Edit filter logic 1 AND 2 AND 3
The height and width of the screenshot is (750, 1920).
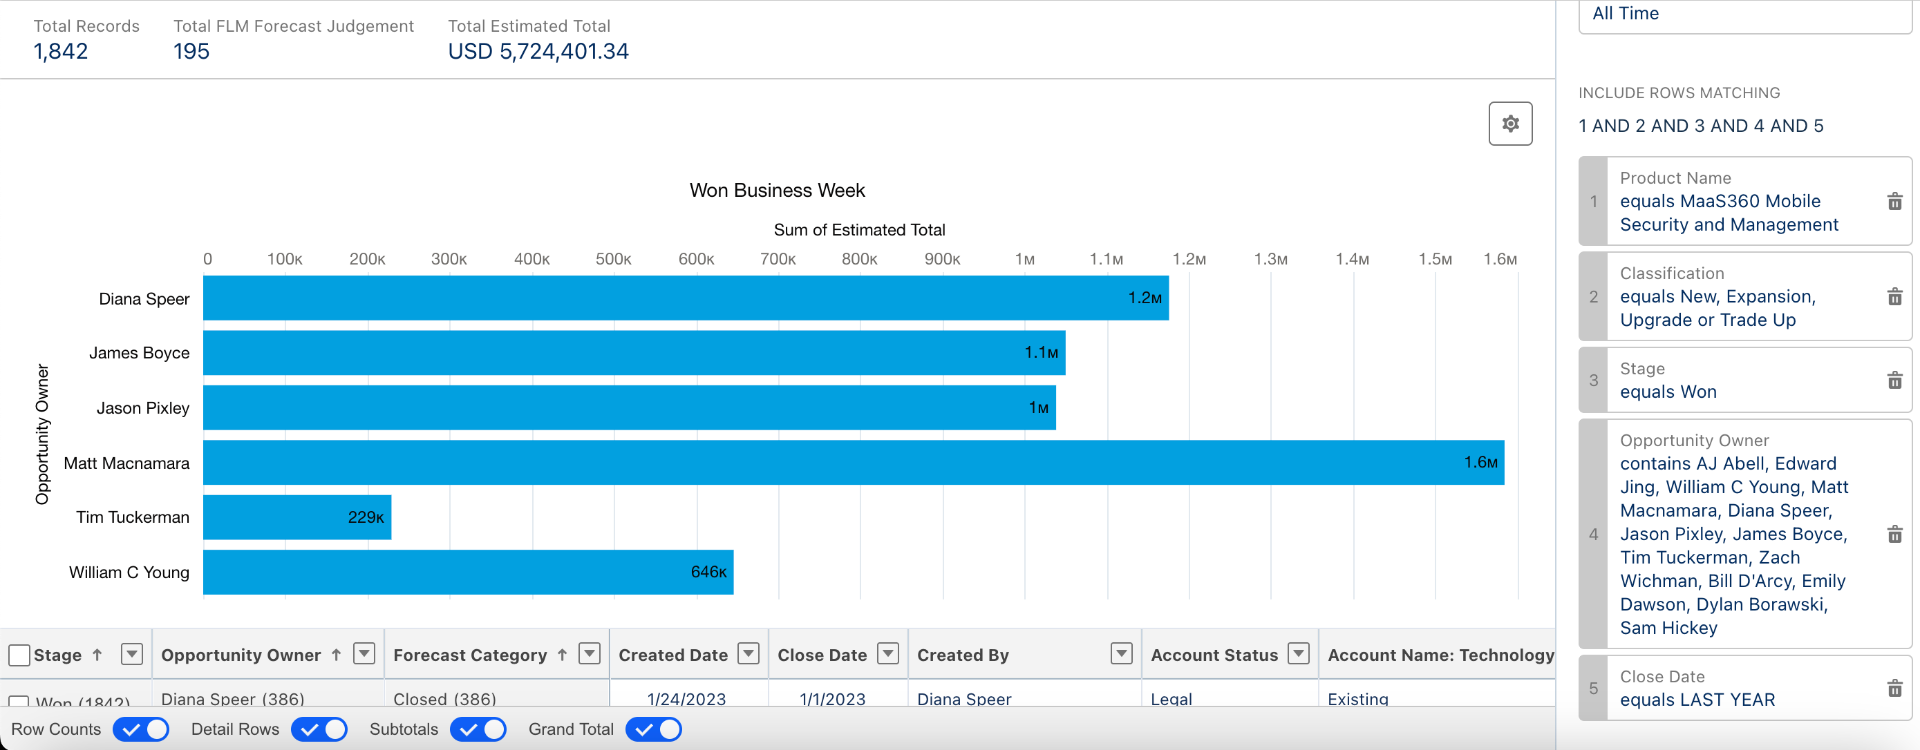click(x=1701, y=126)
